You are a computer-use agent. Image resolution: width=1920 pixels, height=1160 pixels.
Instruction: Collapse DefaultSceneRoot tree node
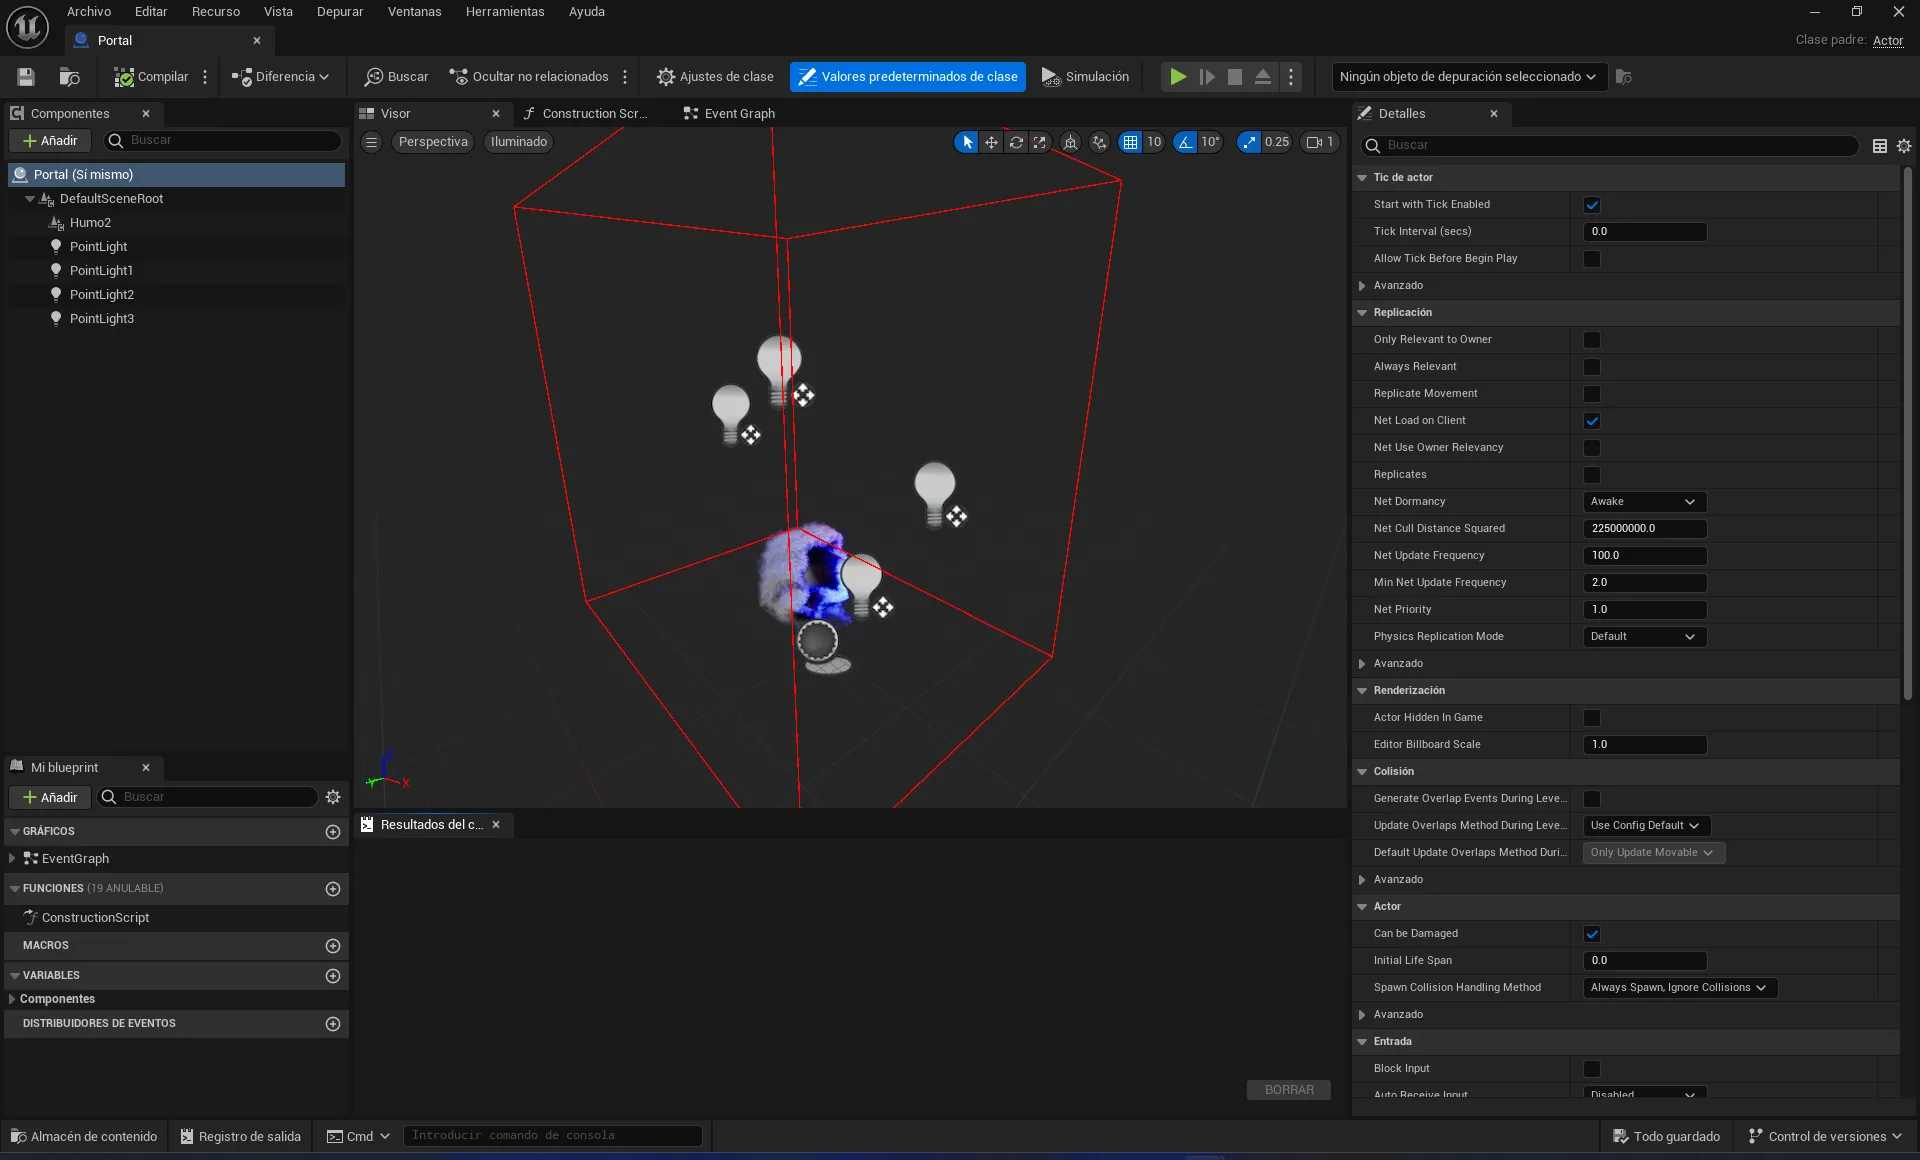click(x=30, y=199)
